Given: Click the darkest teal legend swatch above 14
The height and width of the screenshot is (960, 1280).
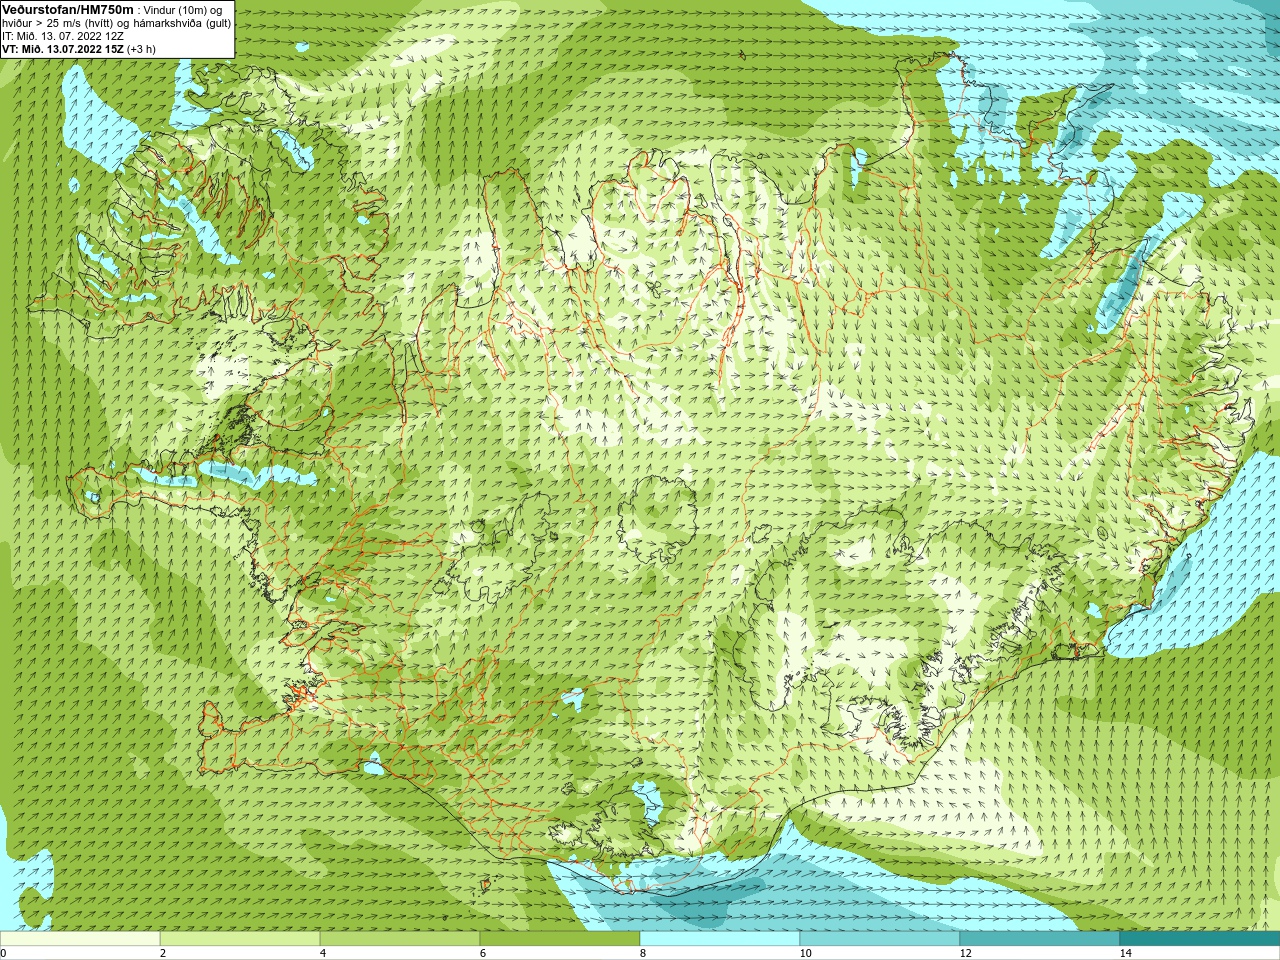Looking at the screenshot, I should pos(1200,939).
